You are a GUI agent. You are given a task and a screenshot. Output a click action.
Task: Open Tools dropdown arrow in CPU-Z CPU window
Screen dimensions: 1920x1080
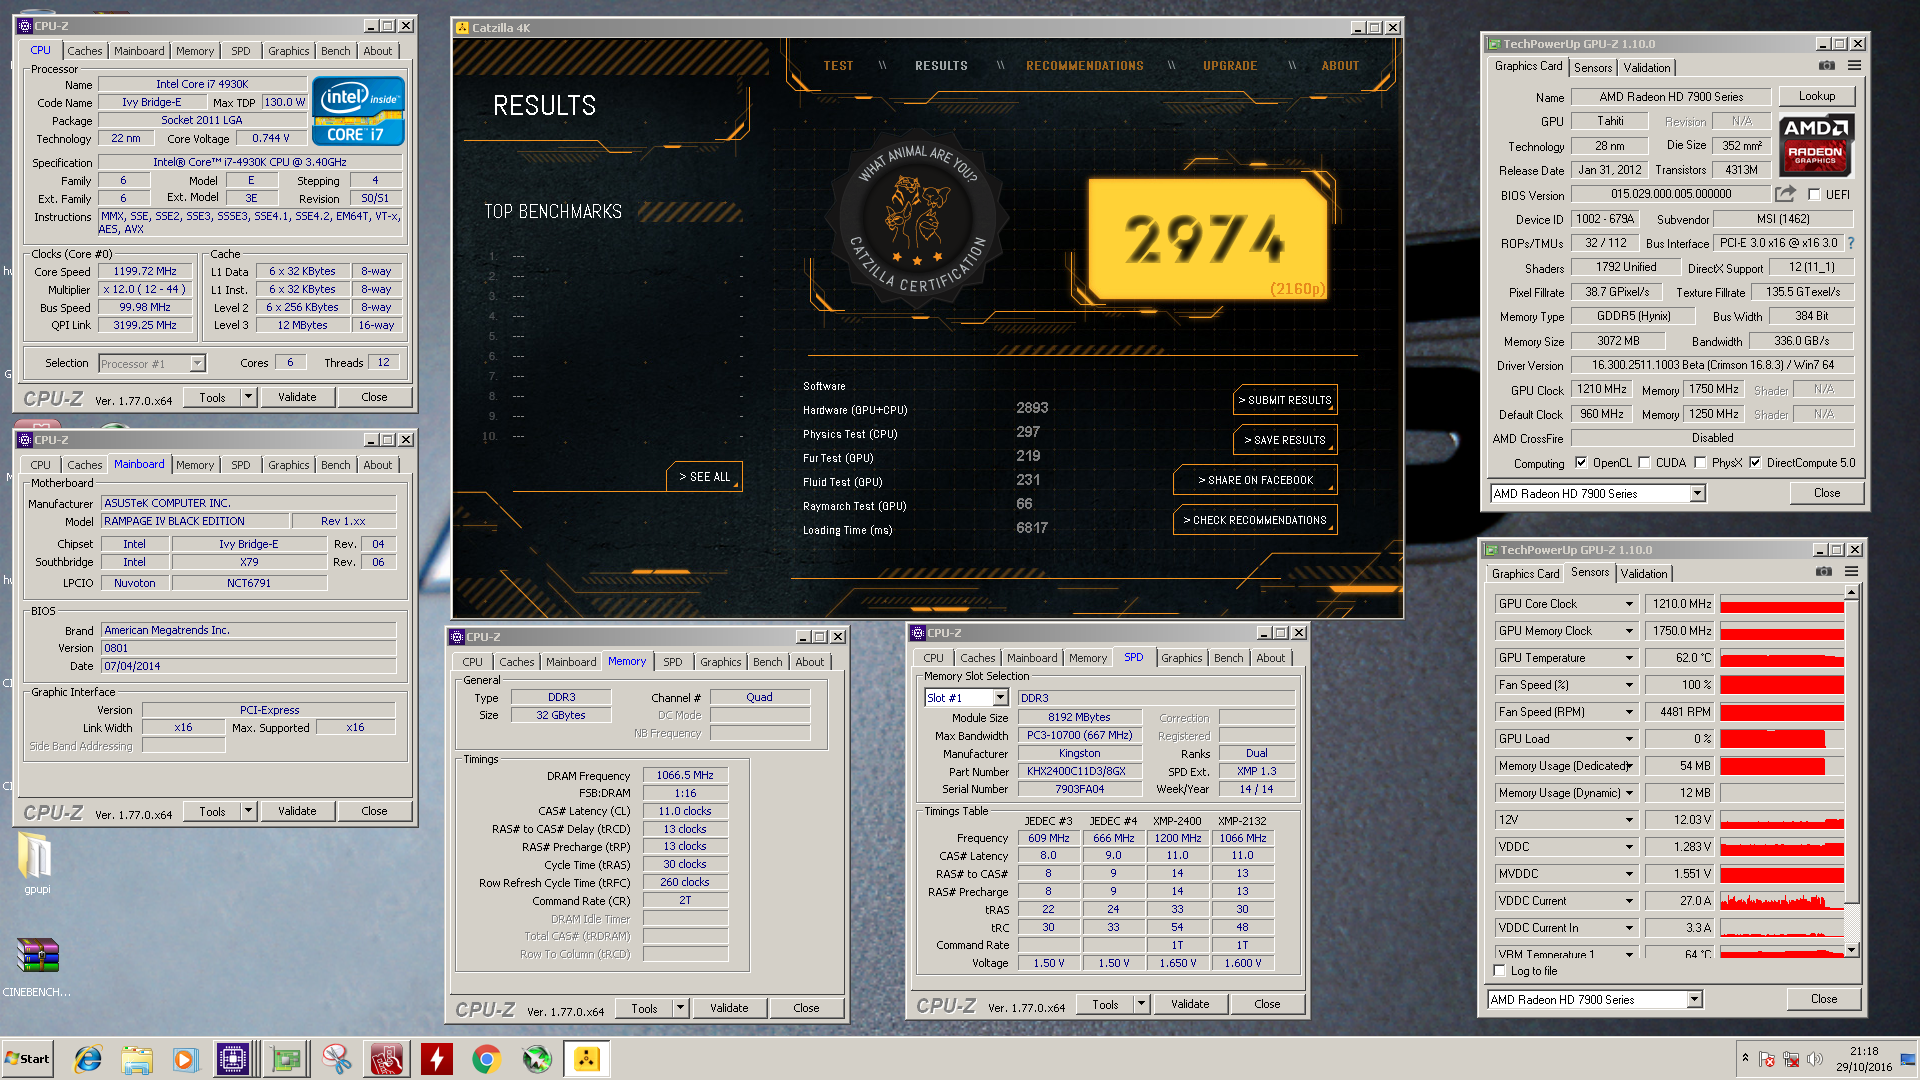248,397
